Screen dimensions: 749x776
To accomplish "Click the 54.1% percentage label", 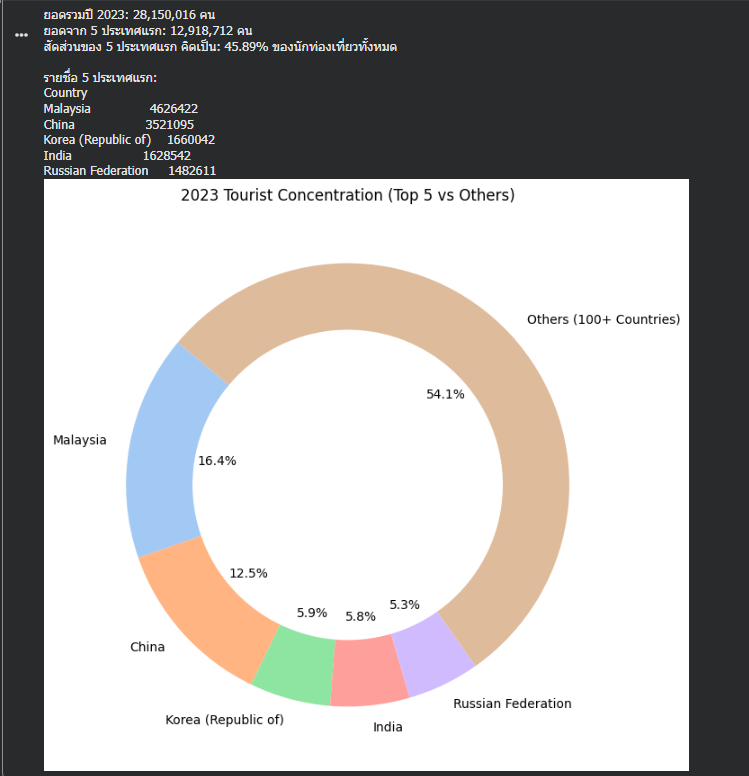I will pyautogui.click(x=445, y=395).
